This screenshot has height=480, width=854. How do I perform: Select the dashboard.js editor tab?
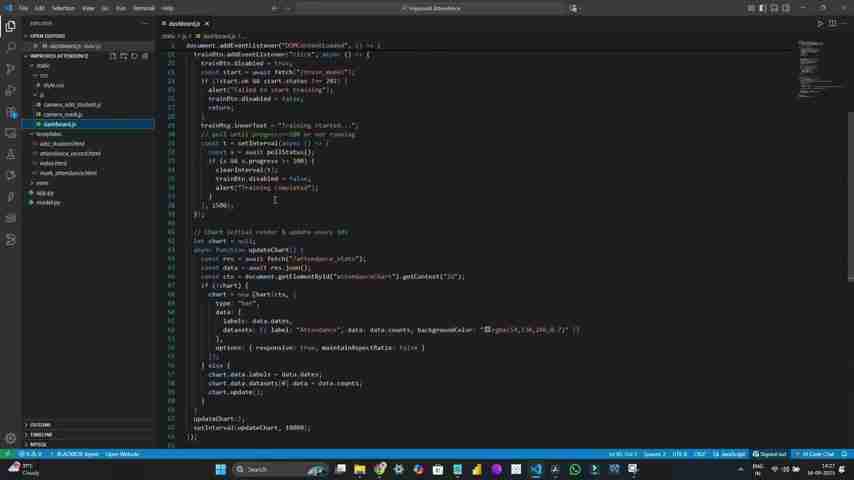point(184,23)
